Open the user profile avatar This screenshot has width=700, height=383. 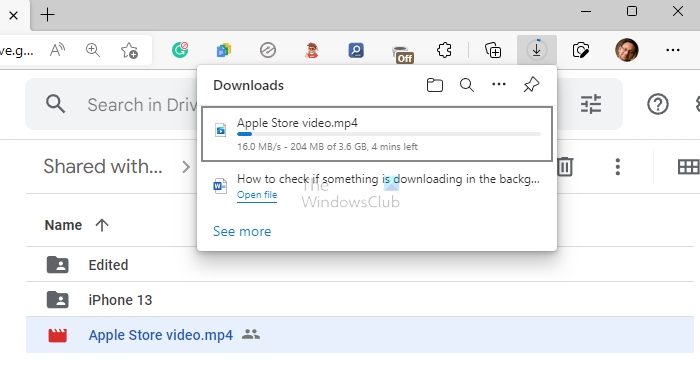coord(626,50)
